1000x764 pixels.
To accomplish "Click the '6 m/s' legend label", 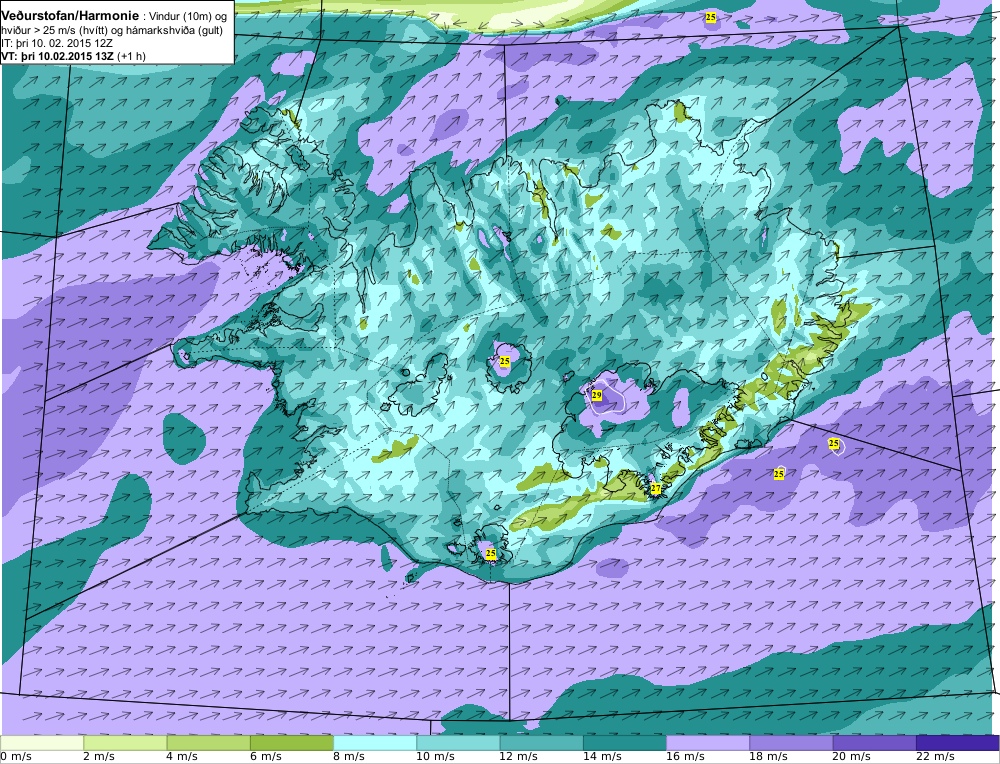I will click(x=266, y=757).
